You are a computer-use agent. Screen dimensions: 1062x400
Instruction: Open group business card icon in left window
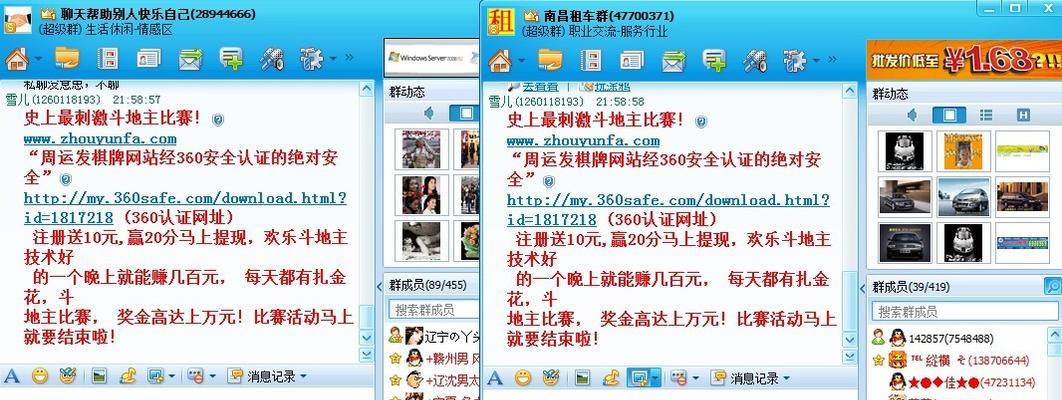[x=148, y=59]
